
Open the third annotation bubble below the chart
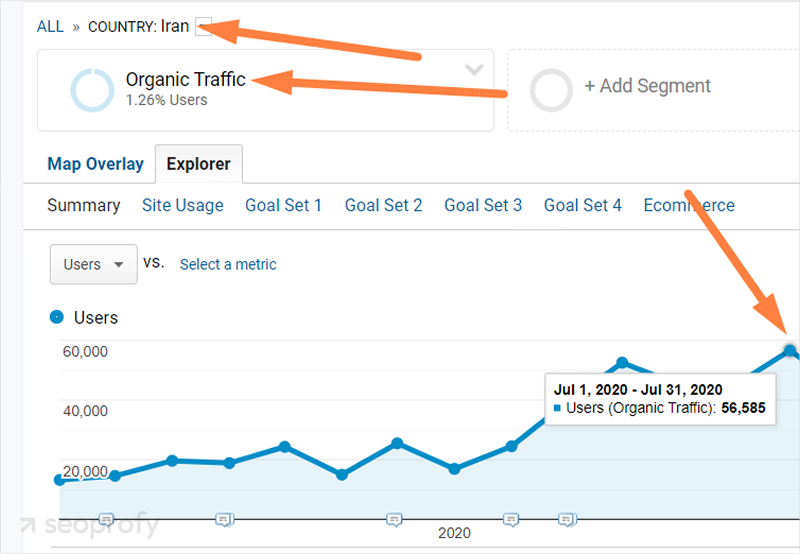394,519
